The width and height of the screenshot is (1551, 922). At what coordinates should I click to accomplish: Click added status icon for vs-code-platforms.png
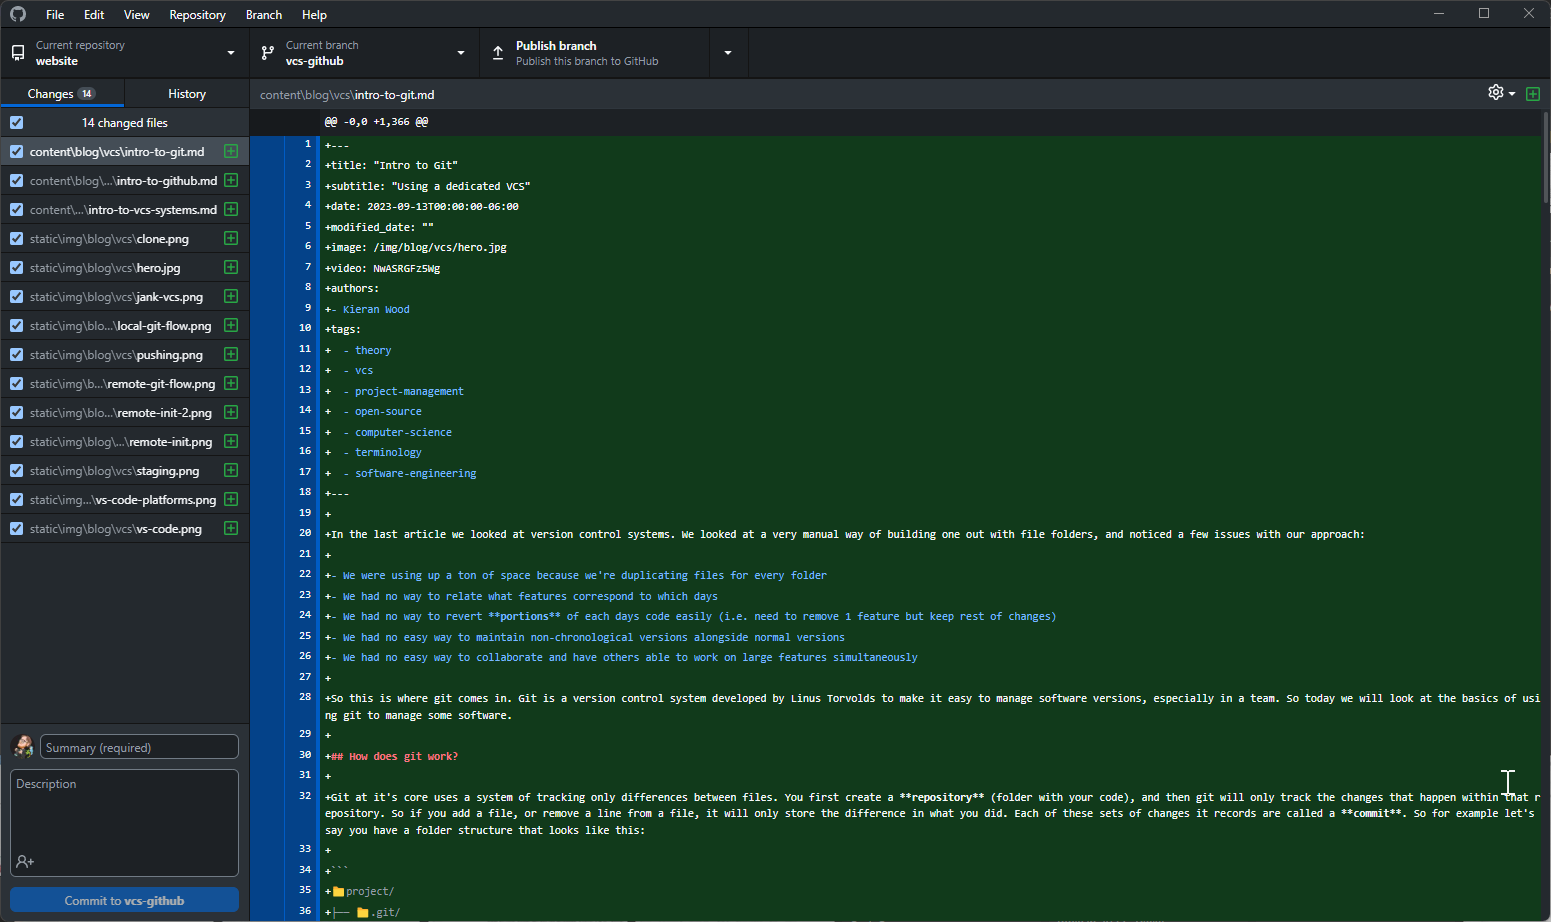pyautogui.click(x=231, y=499)
